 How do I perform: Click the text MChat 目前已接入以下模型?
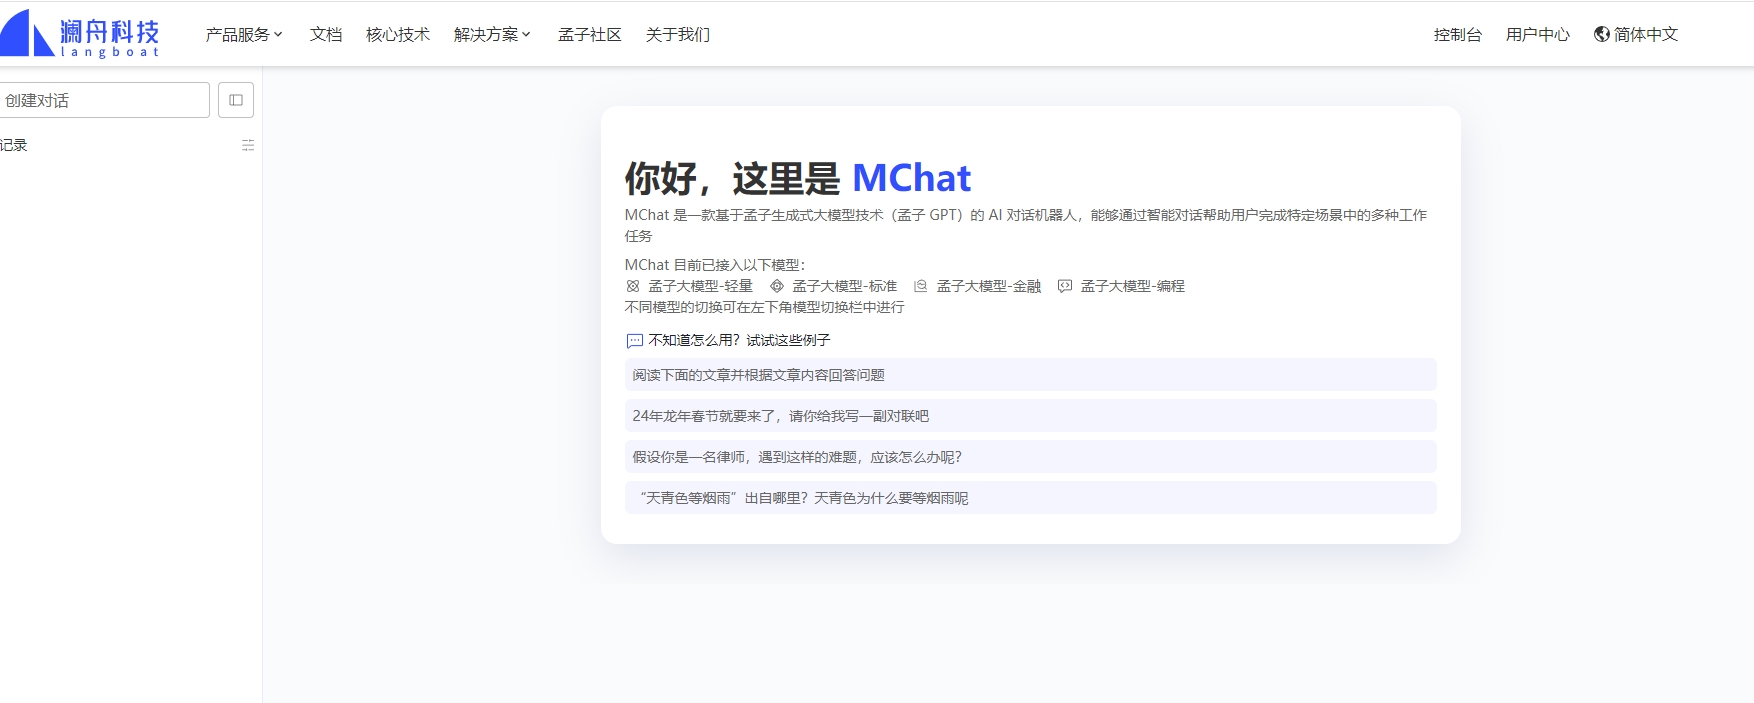click(714, 265)
